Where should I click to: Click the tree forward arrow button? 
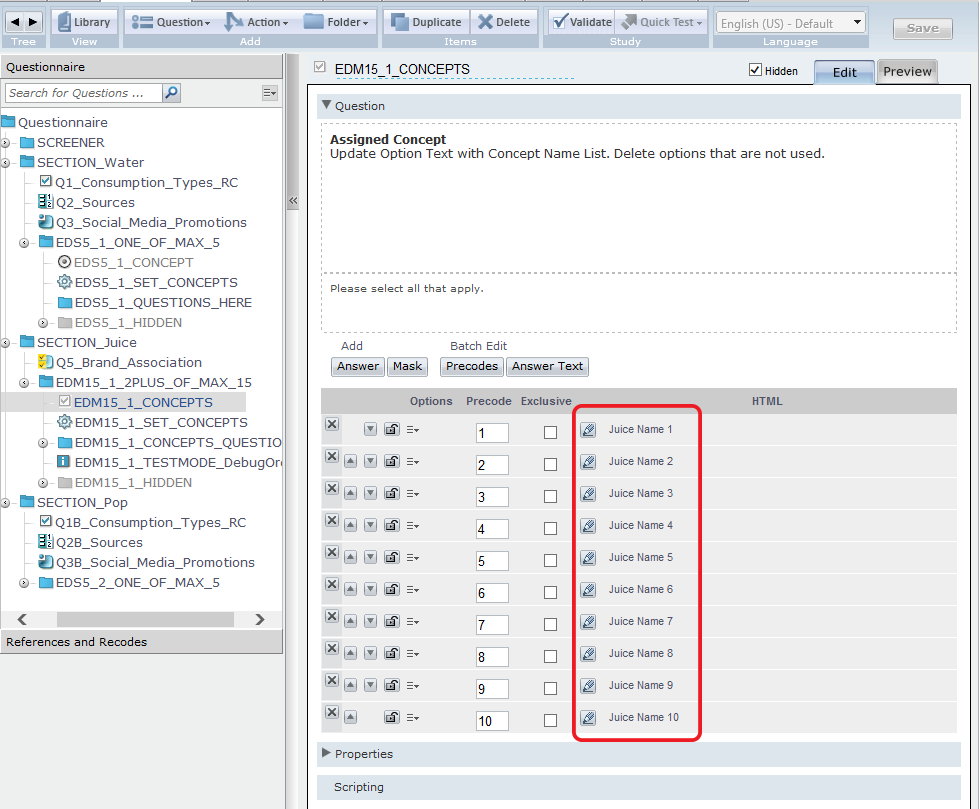[33, 22]
